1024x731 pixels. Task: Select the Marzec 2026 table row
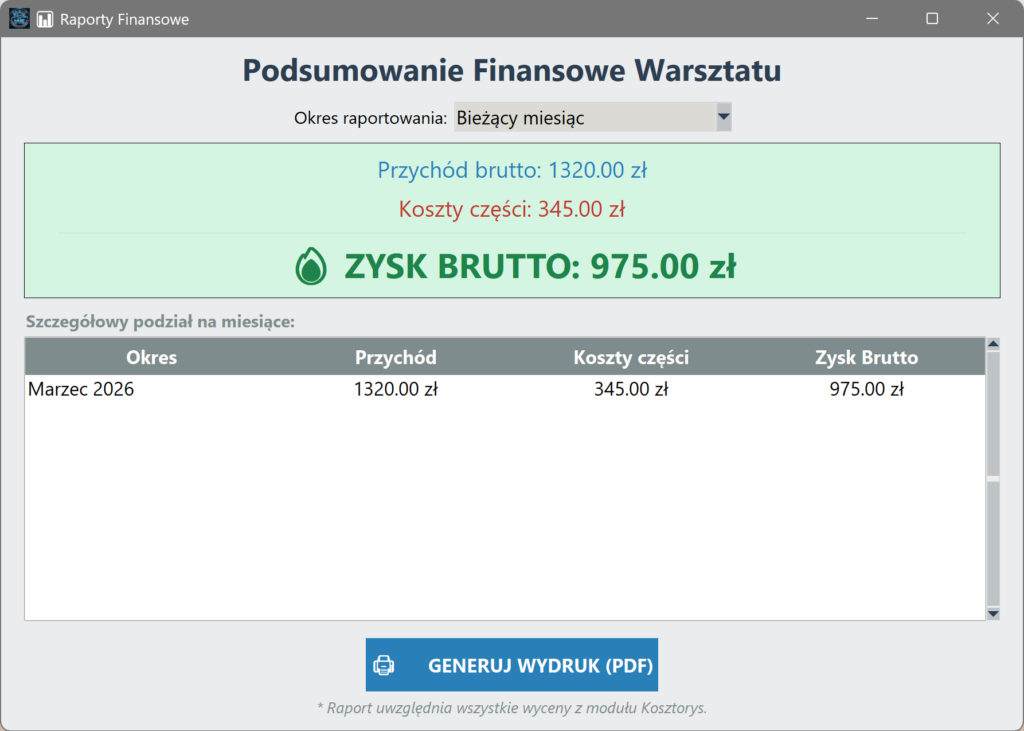point(81,390)
